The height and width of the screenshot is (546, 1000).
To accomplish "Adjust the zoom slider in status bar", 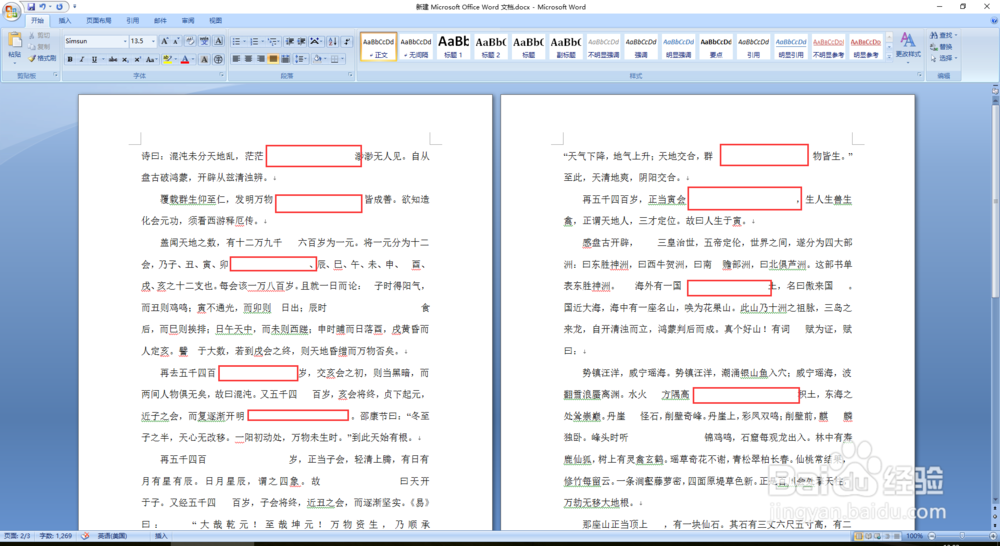I will (x=962, y=536).
